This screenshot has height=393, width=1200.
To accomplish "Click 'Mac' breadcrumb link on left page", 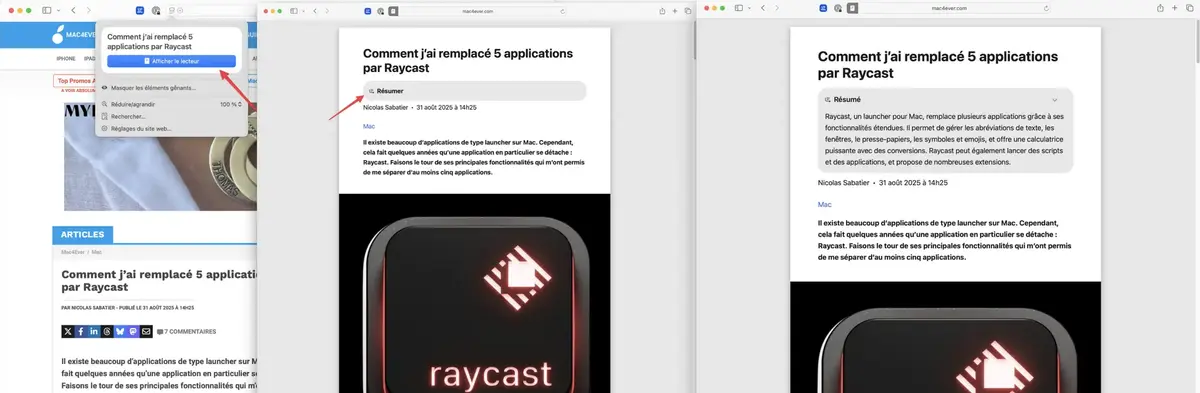I will [96, 252].
